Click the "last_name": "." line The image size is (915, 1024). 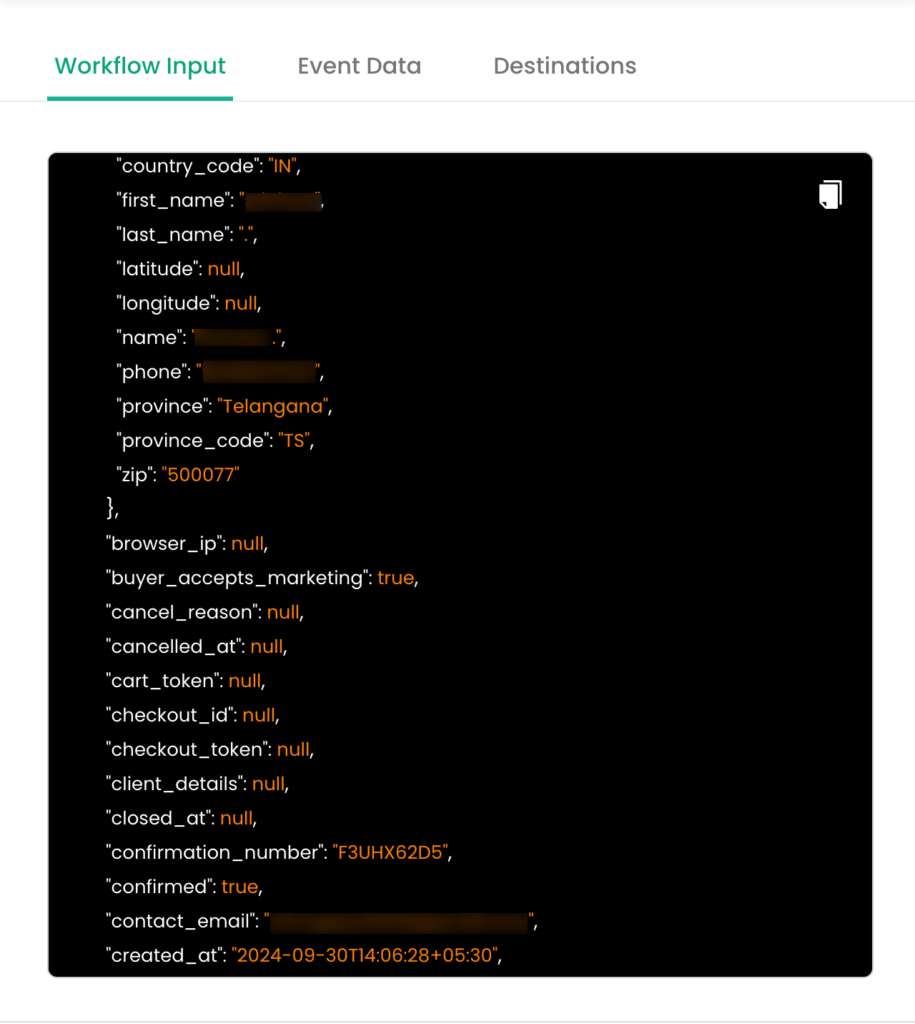[x=187, y=234]
